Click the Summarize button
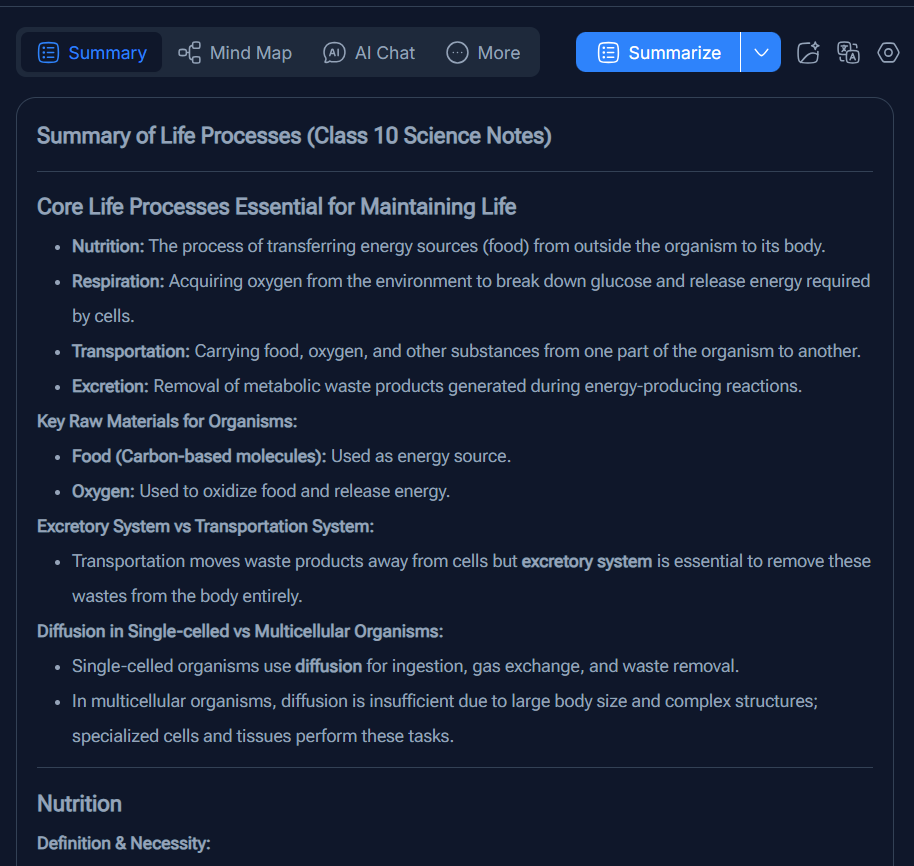The image size is (914, 866). (658, 52)
